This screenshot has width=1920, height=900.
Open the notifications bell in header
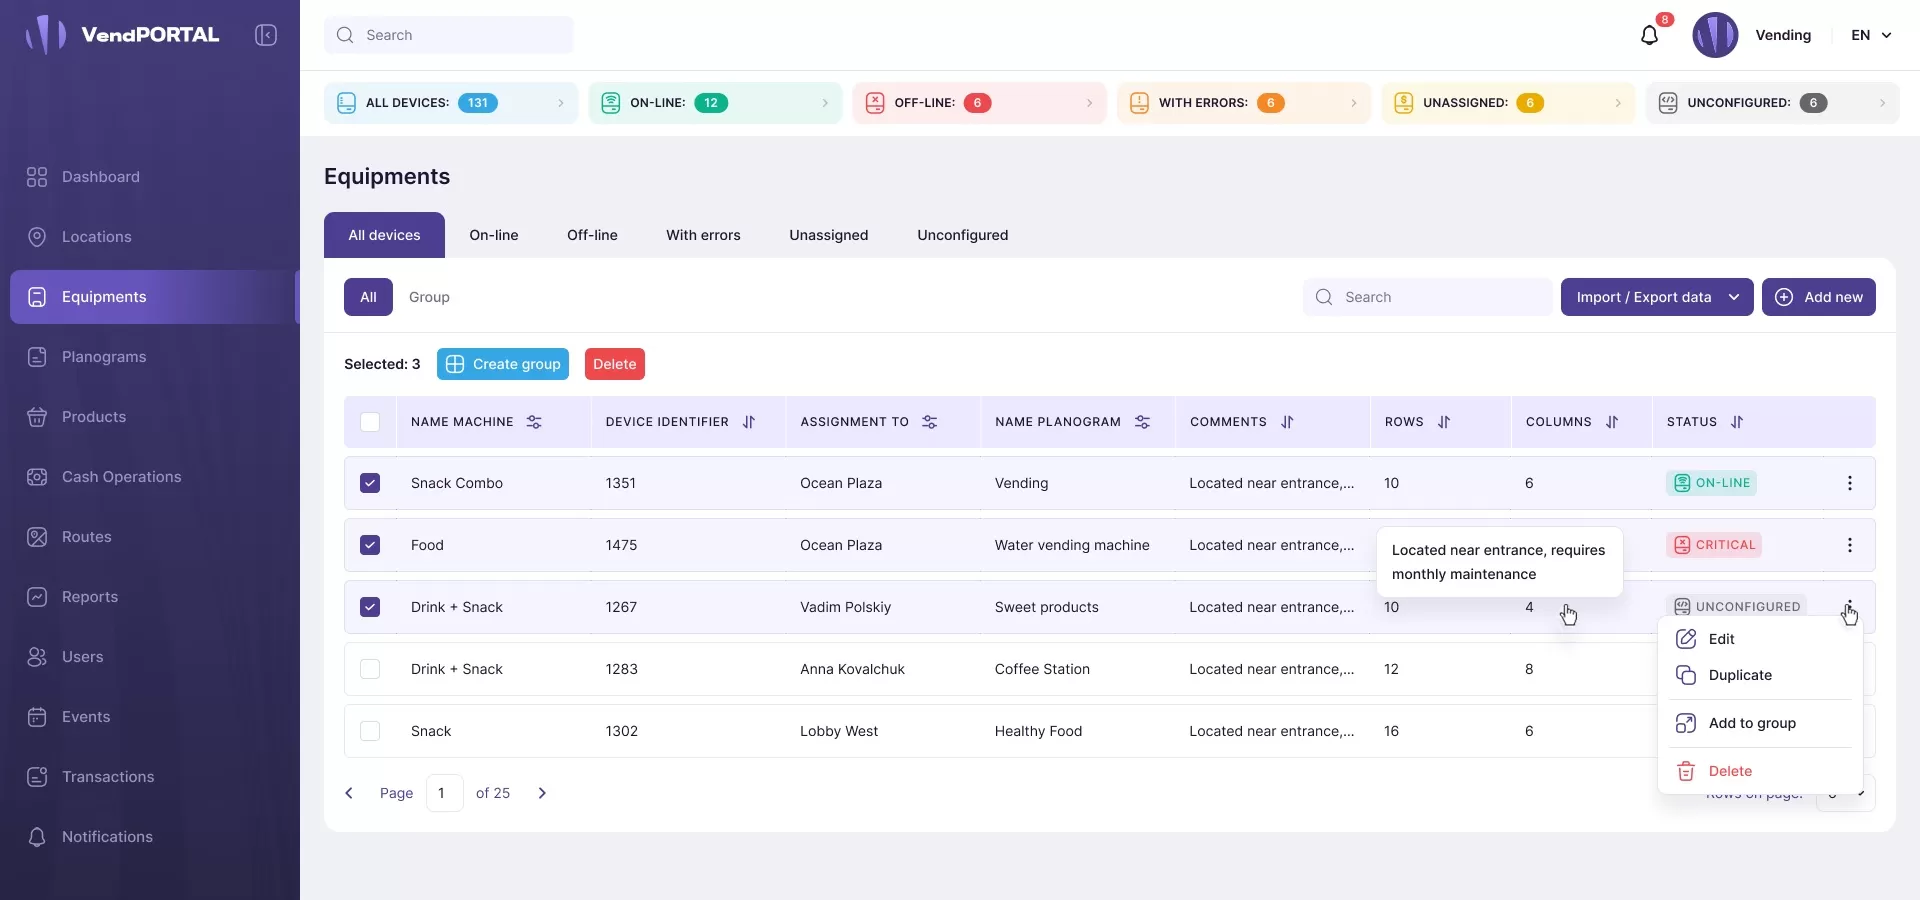(x=1649, y=36)
